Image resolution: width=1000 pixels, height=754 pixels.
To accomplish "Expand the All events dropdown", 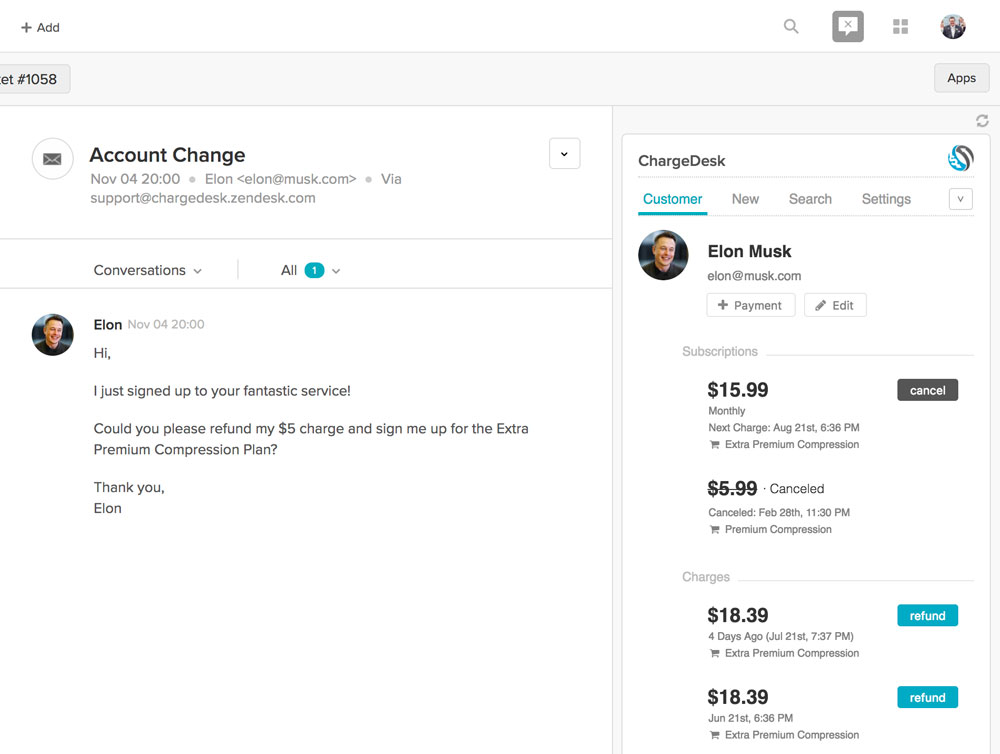I will (x=311, y=270).
